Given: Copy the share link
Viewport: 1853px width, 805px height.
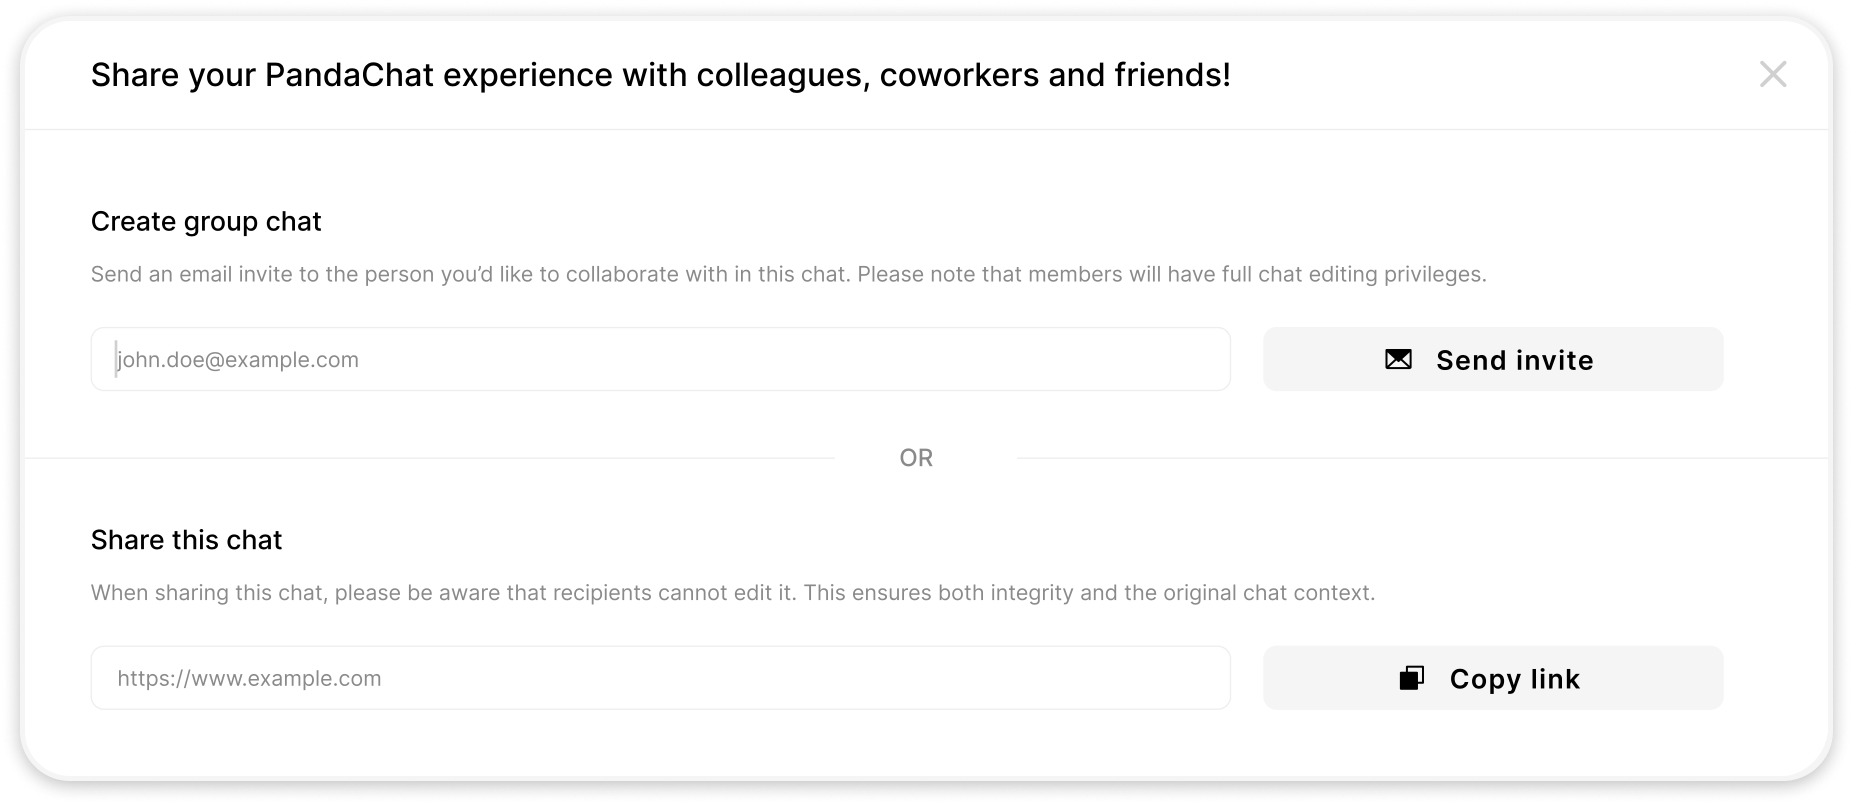Looking at the screenshot, I should click(x=1492, y=678).
